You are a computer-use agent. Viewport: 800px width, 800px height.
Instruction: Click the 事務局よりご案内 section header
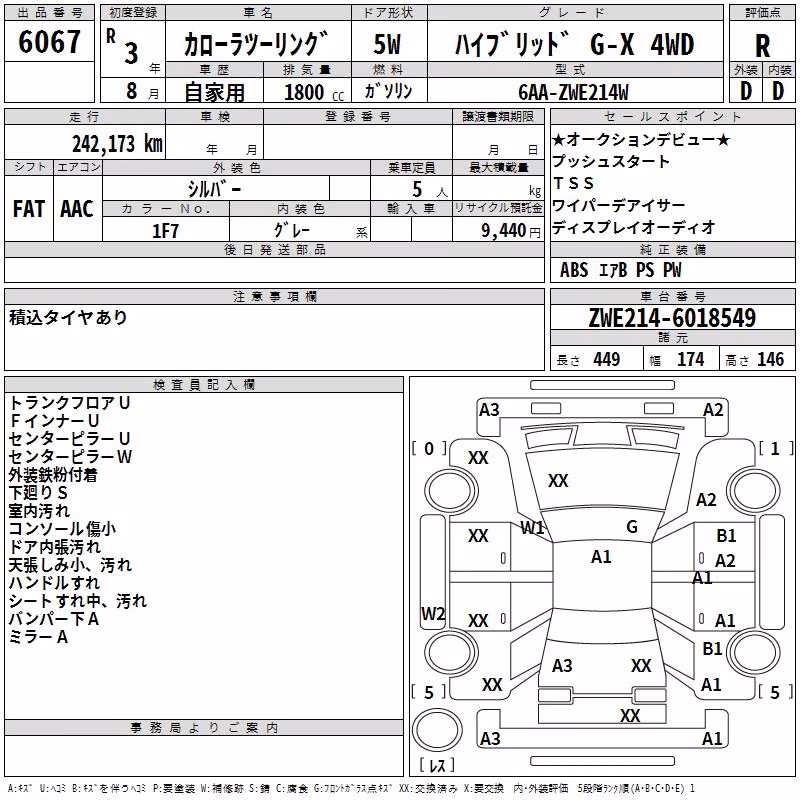pos(204,728)
